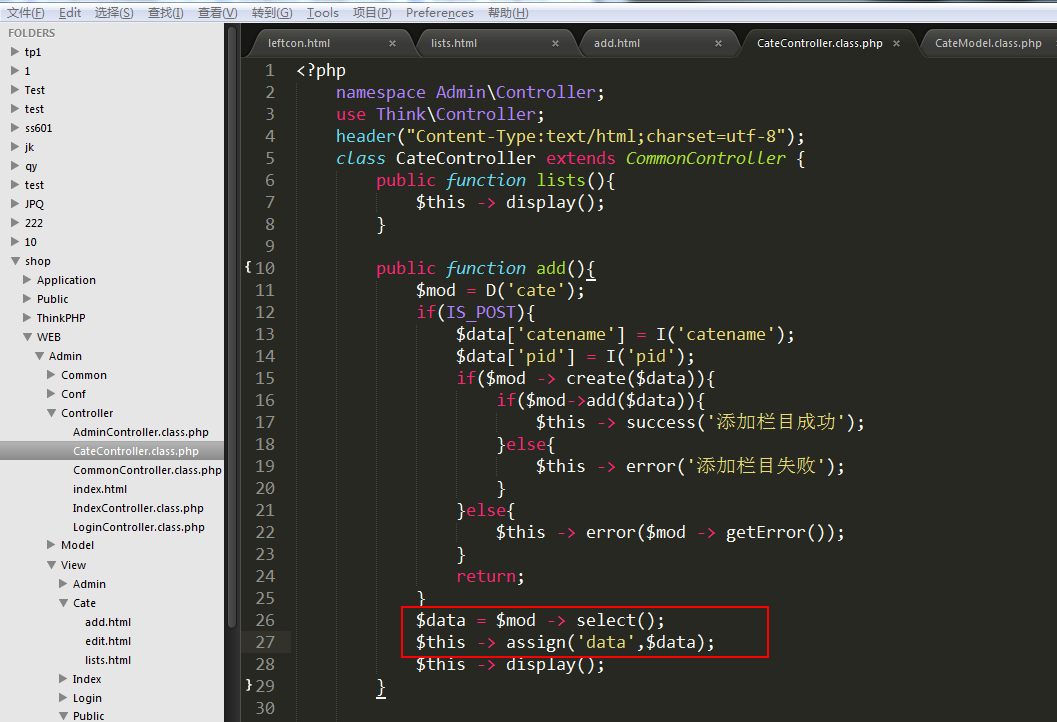Open lists.html in Cate folder
The height and width of the screenshot is (722, 1057).
coord(108,660)
